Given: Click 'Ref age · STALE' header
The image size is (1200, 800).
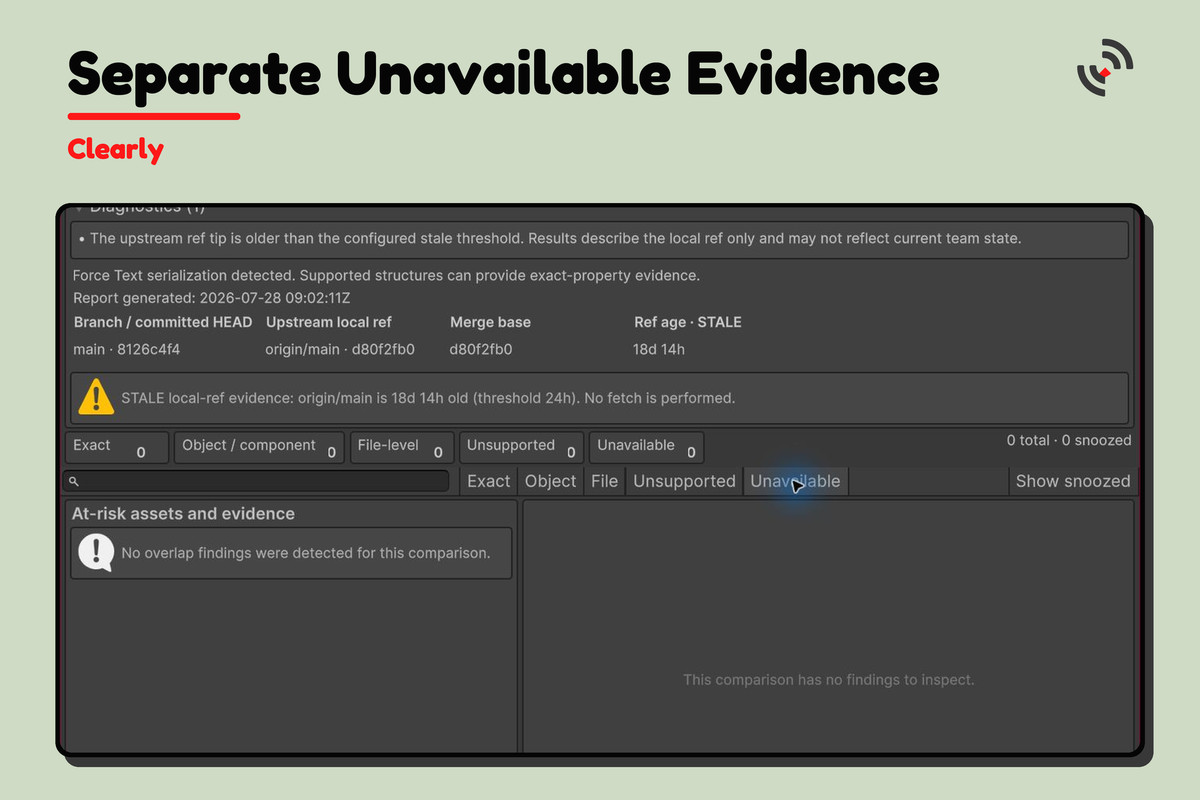Looking at the screenshot, I should pos(688,322).
